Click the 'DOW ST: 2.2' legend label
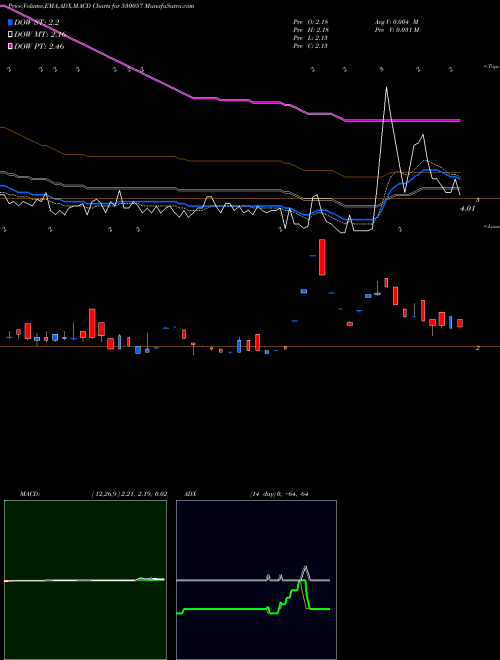This screenshot has height=660, width=500. tap(37, 22)
